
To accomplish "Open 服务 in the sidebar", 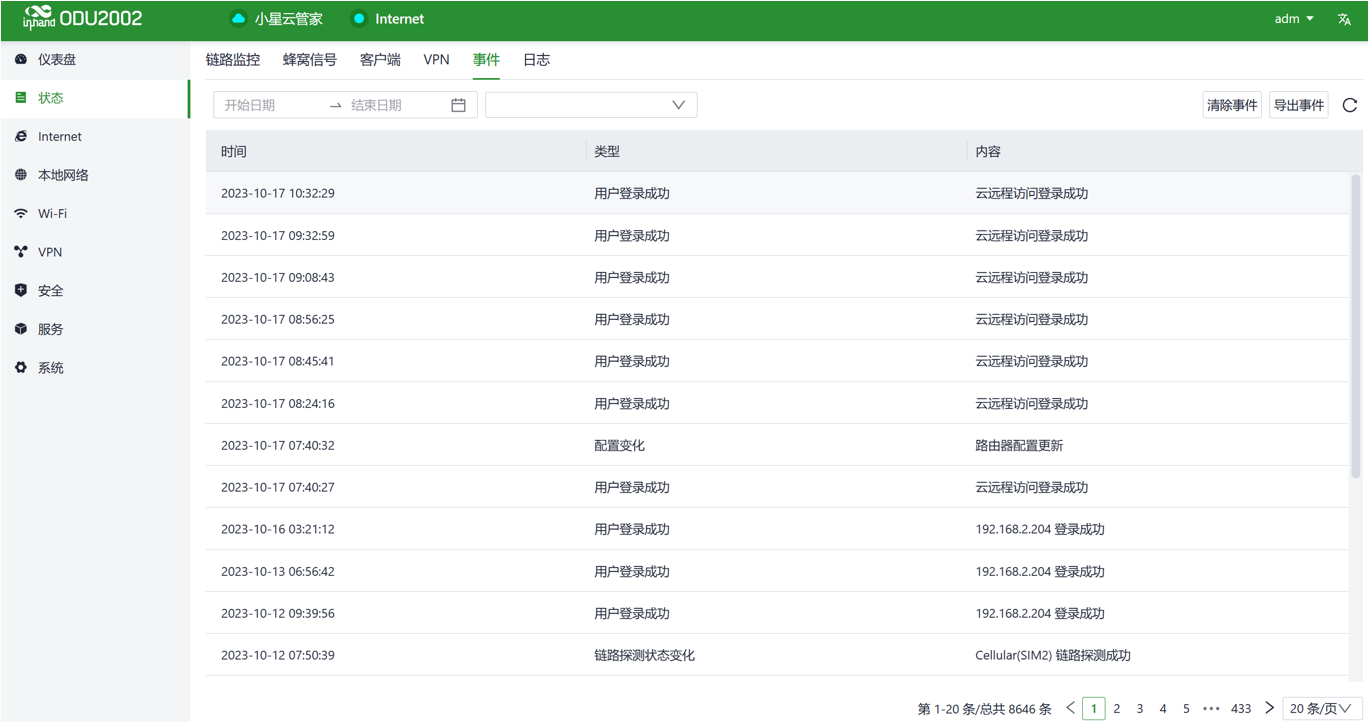I will (95, 329).
